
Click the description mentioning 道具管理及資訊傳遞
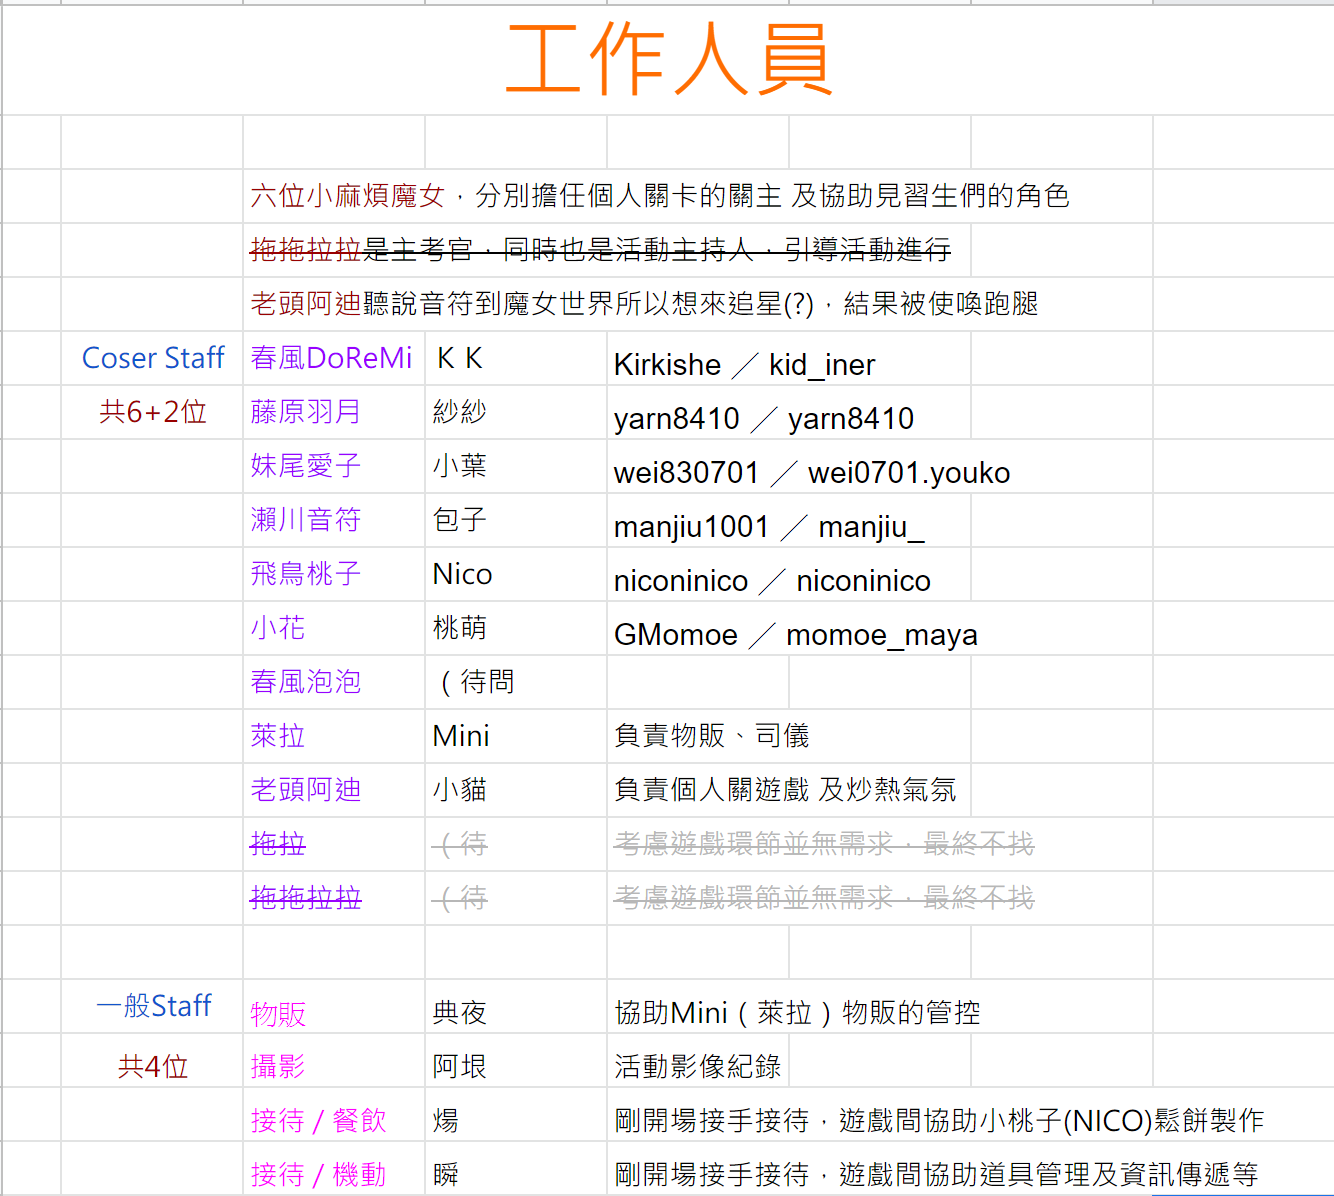(x=936, y=1174)
